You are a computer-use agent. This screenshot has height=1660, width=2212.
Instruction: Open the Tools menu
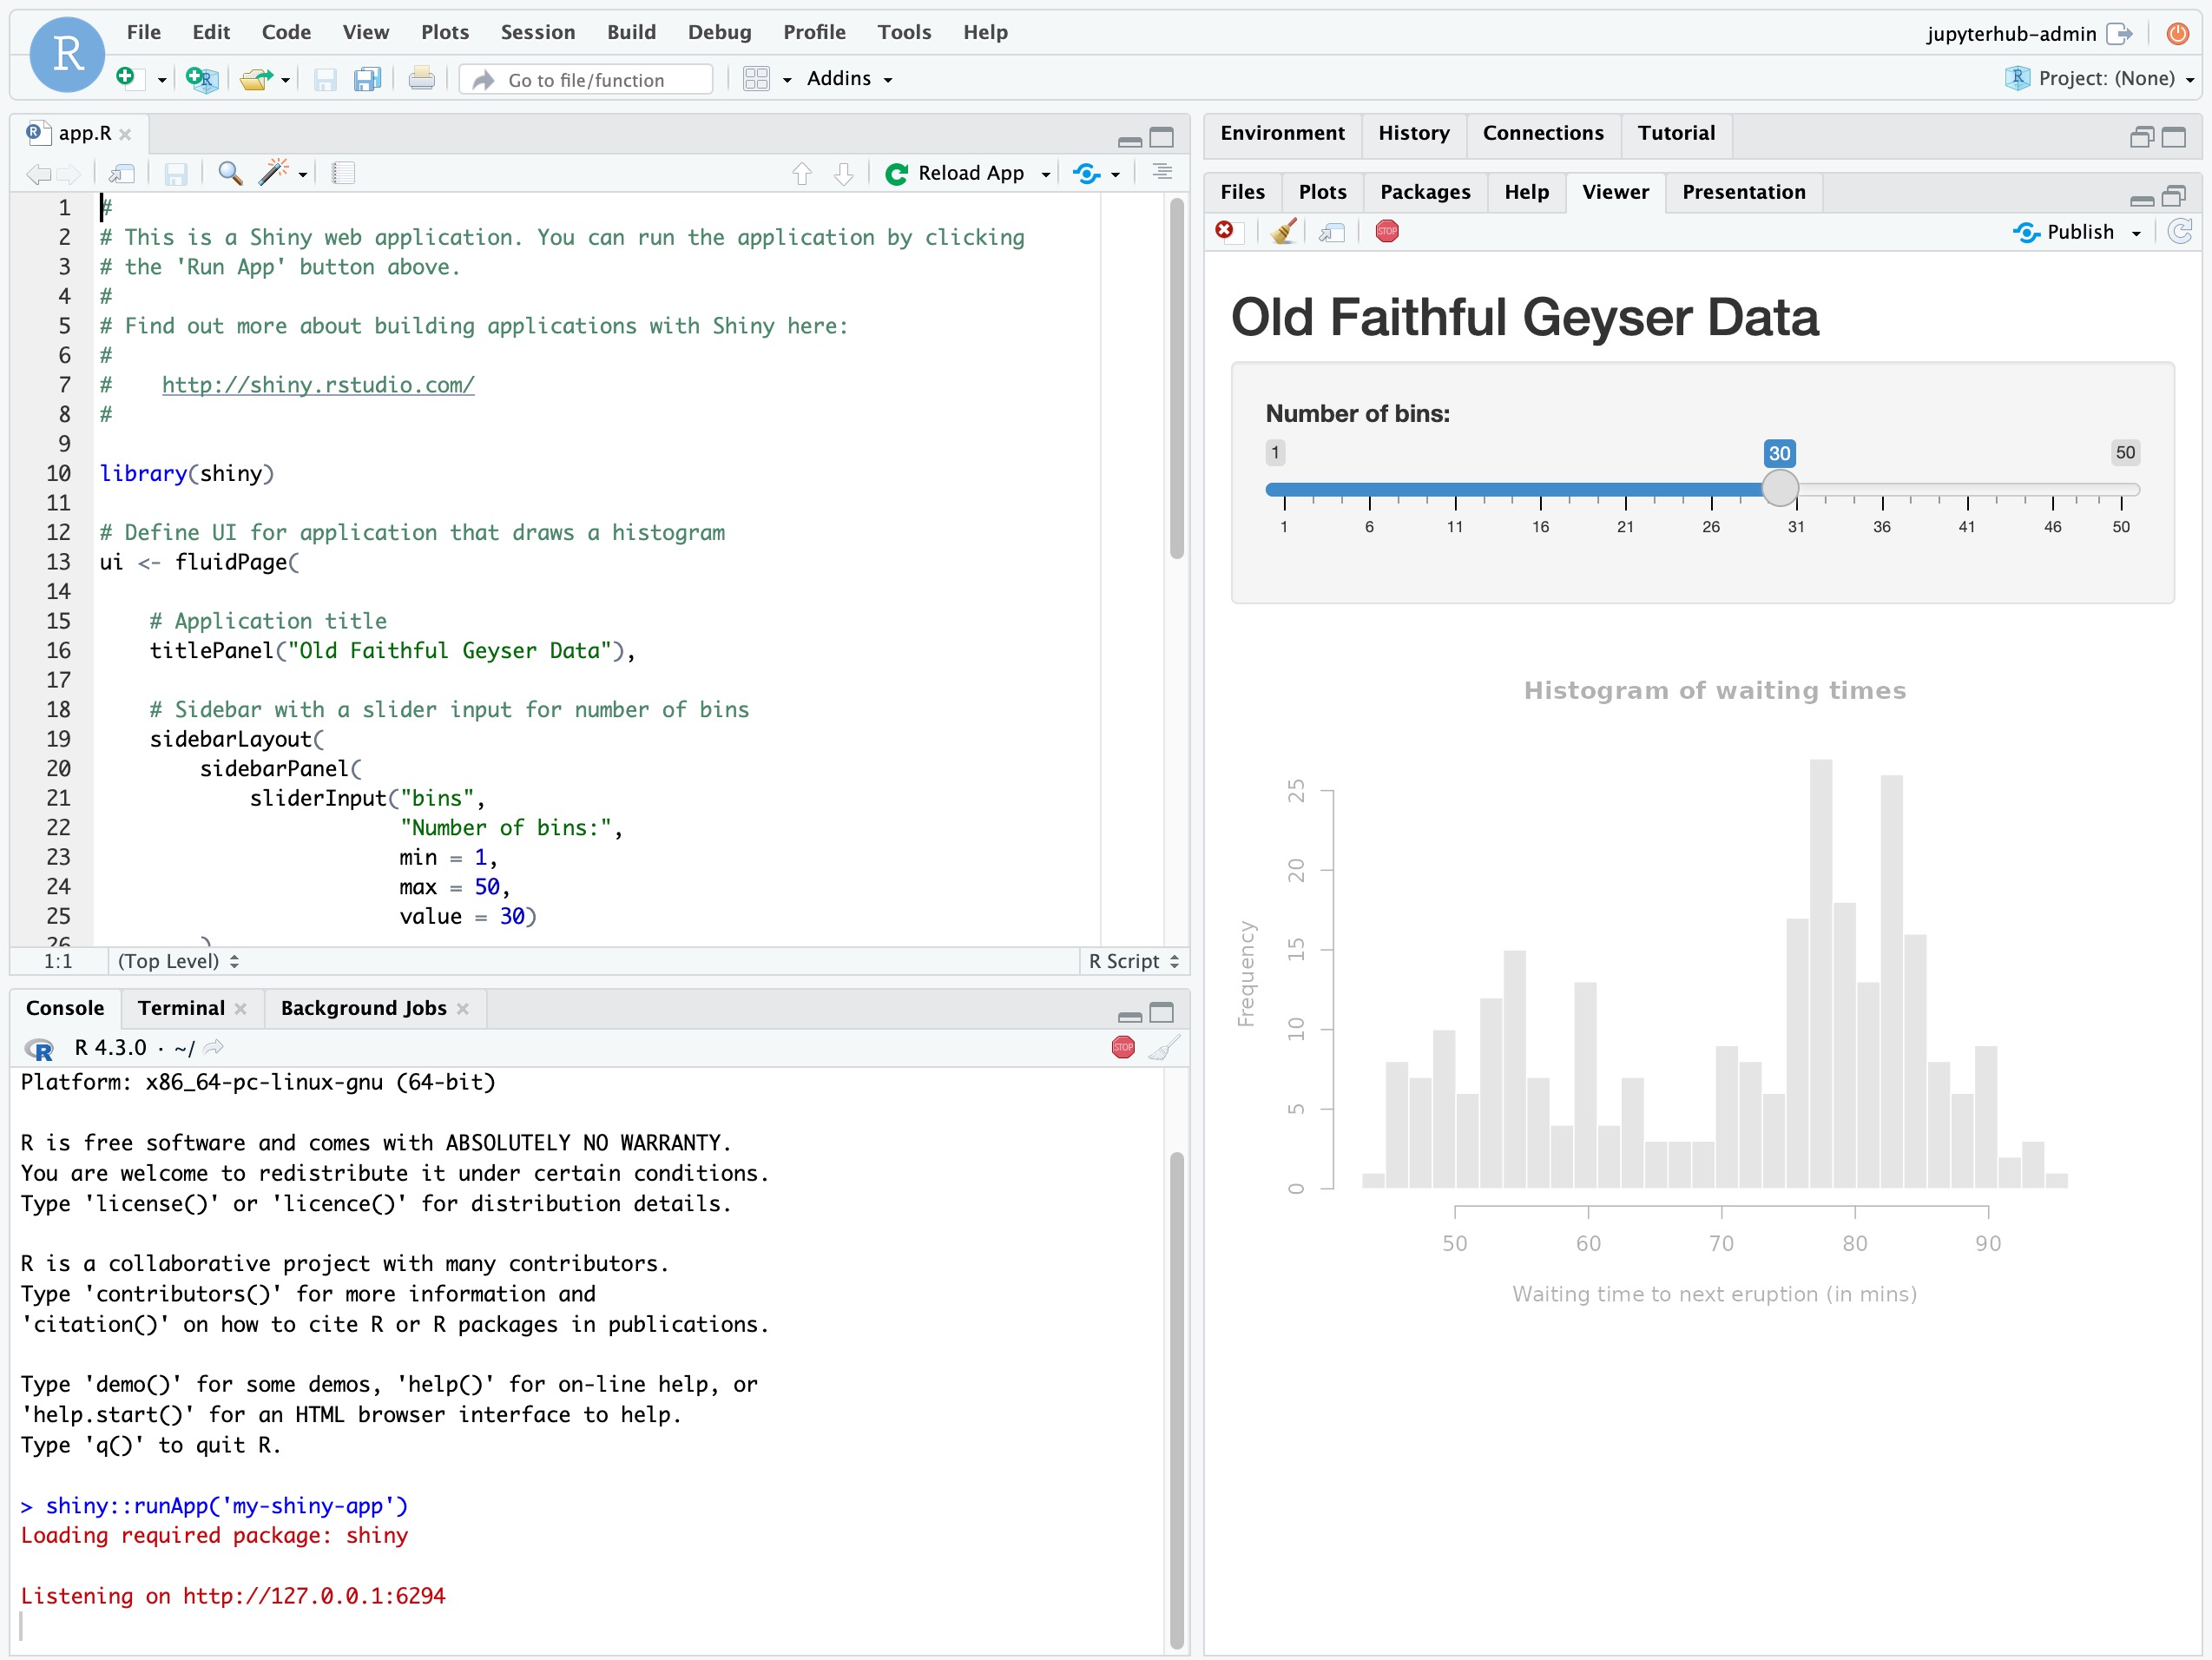(x=903, y=31)
